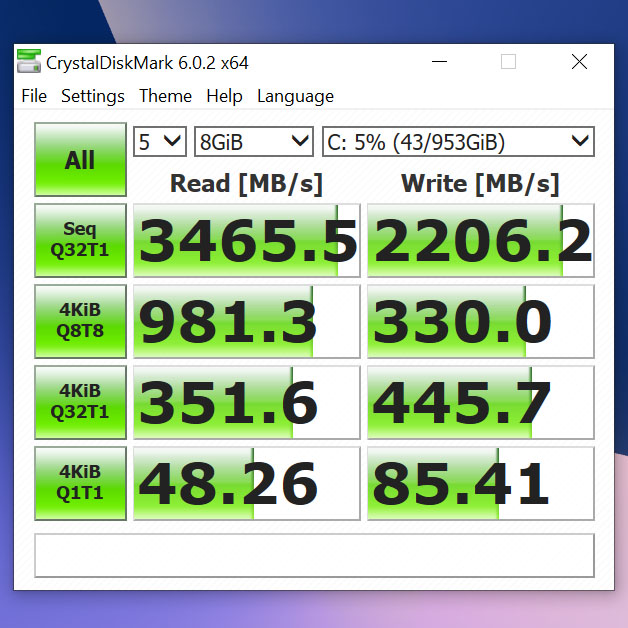This screenshot has height=628, width=628.
Task: Open the Language menu
Action: point(296,96)
